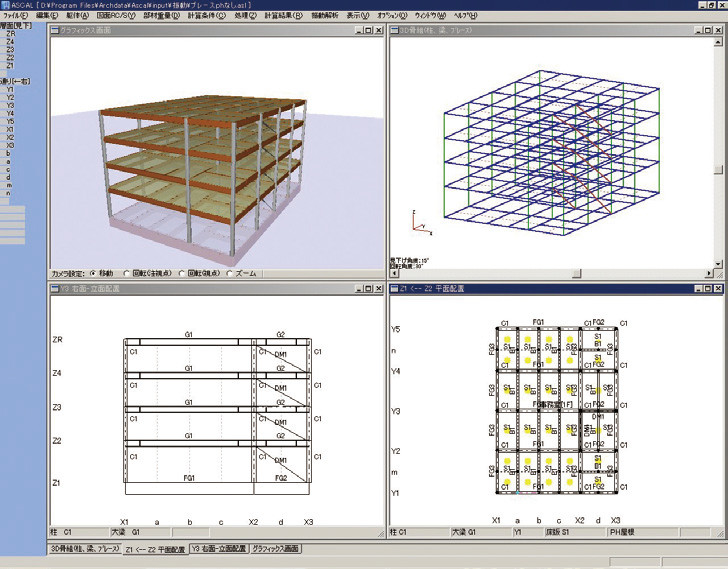Select grid line Y3 in the side list

[10, 105]
